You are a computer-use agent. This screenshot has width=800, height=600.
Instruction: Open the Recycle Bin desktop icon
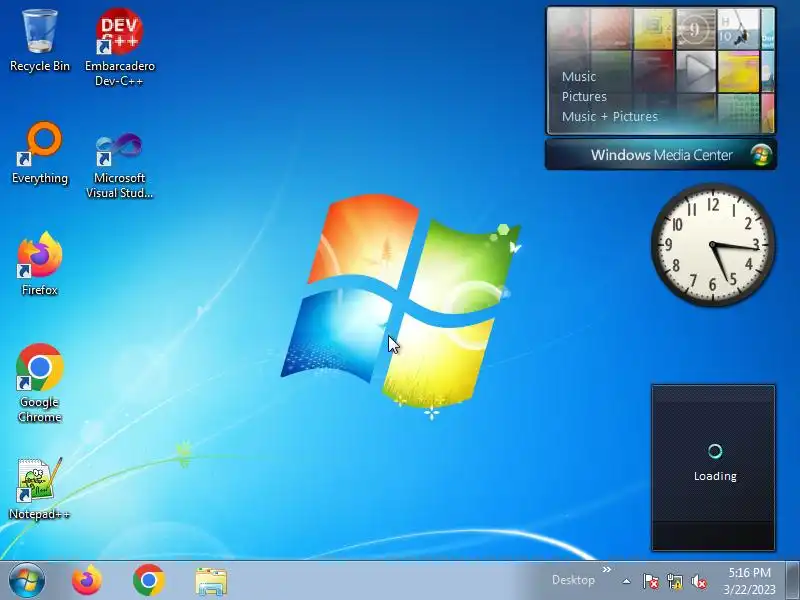tap(40, 41)
